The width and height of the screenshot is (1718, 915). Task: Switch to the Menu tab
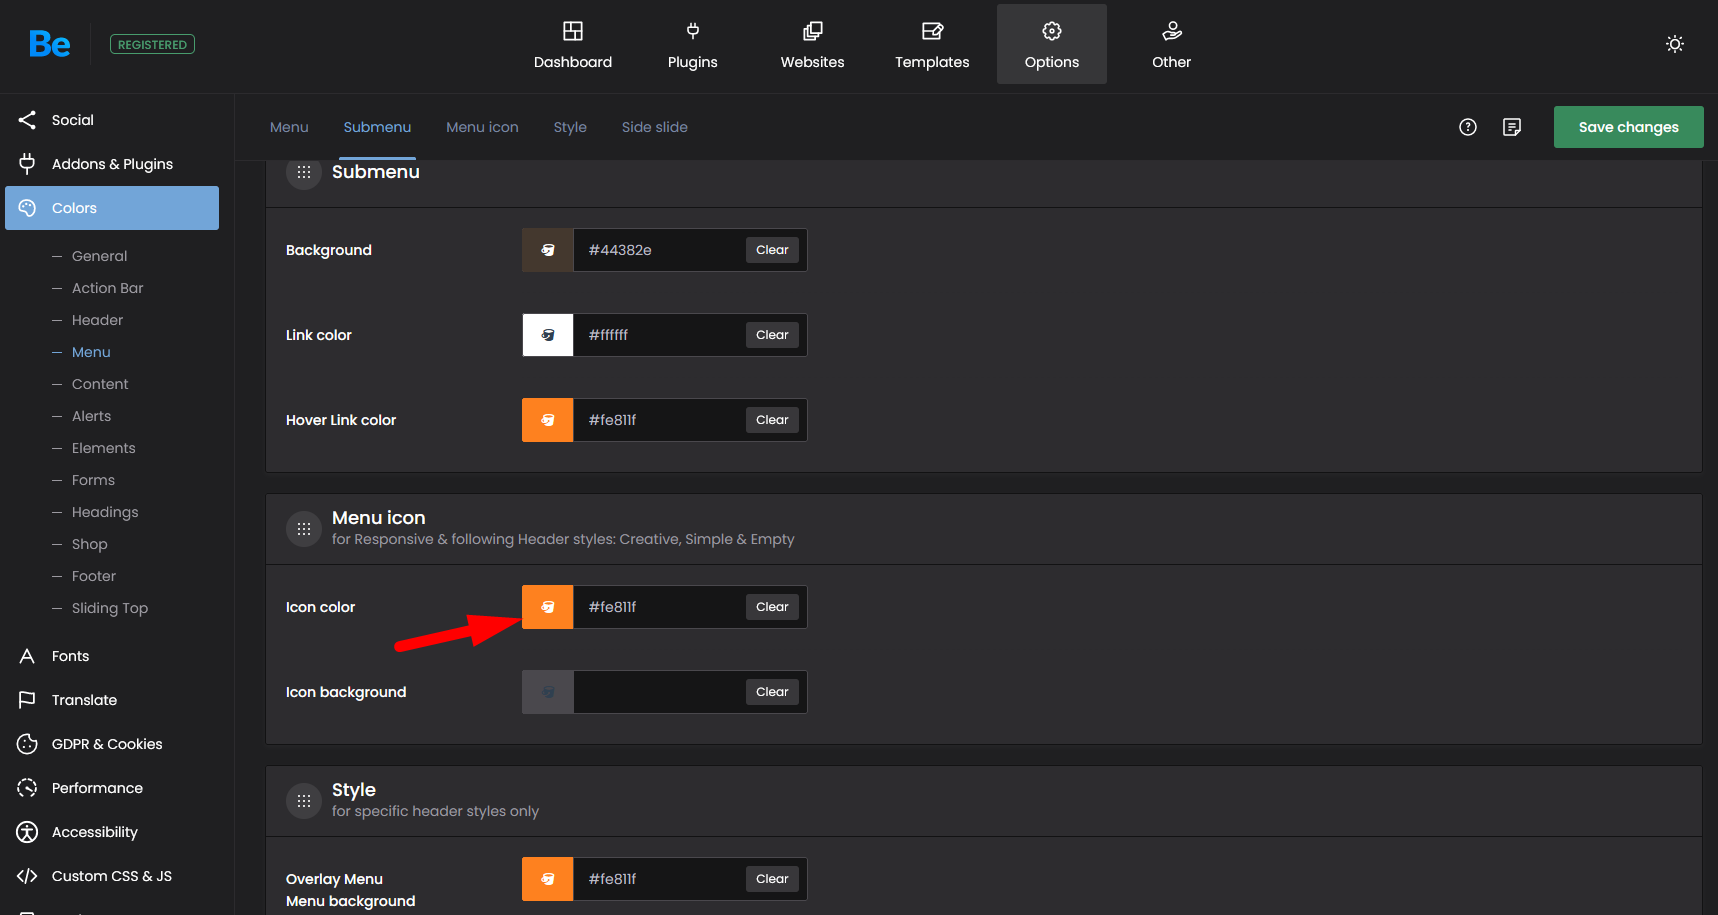[289, 127]
